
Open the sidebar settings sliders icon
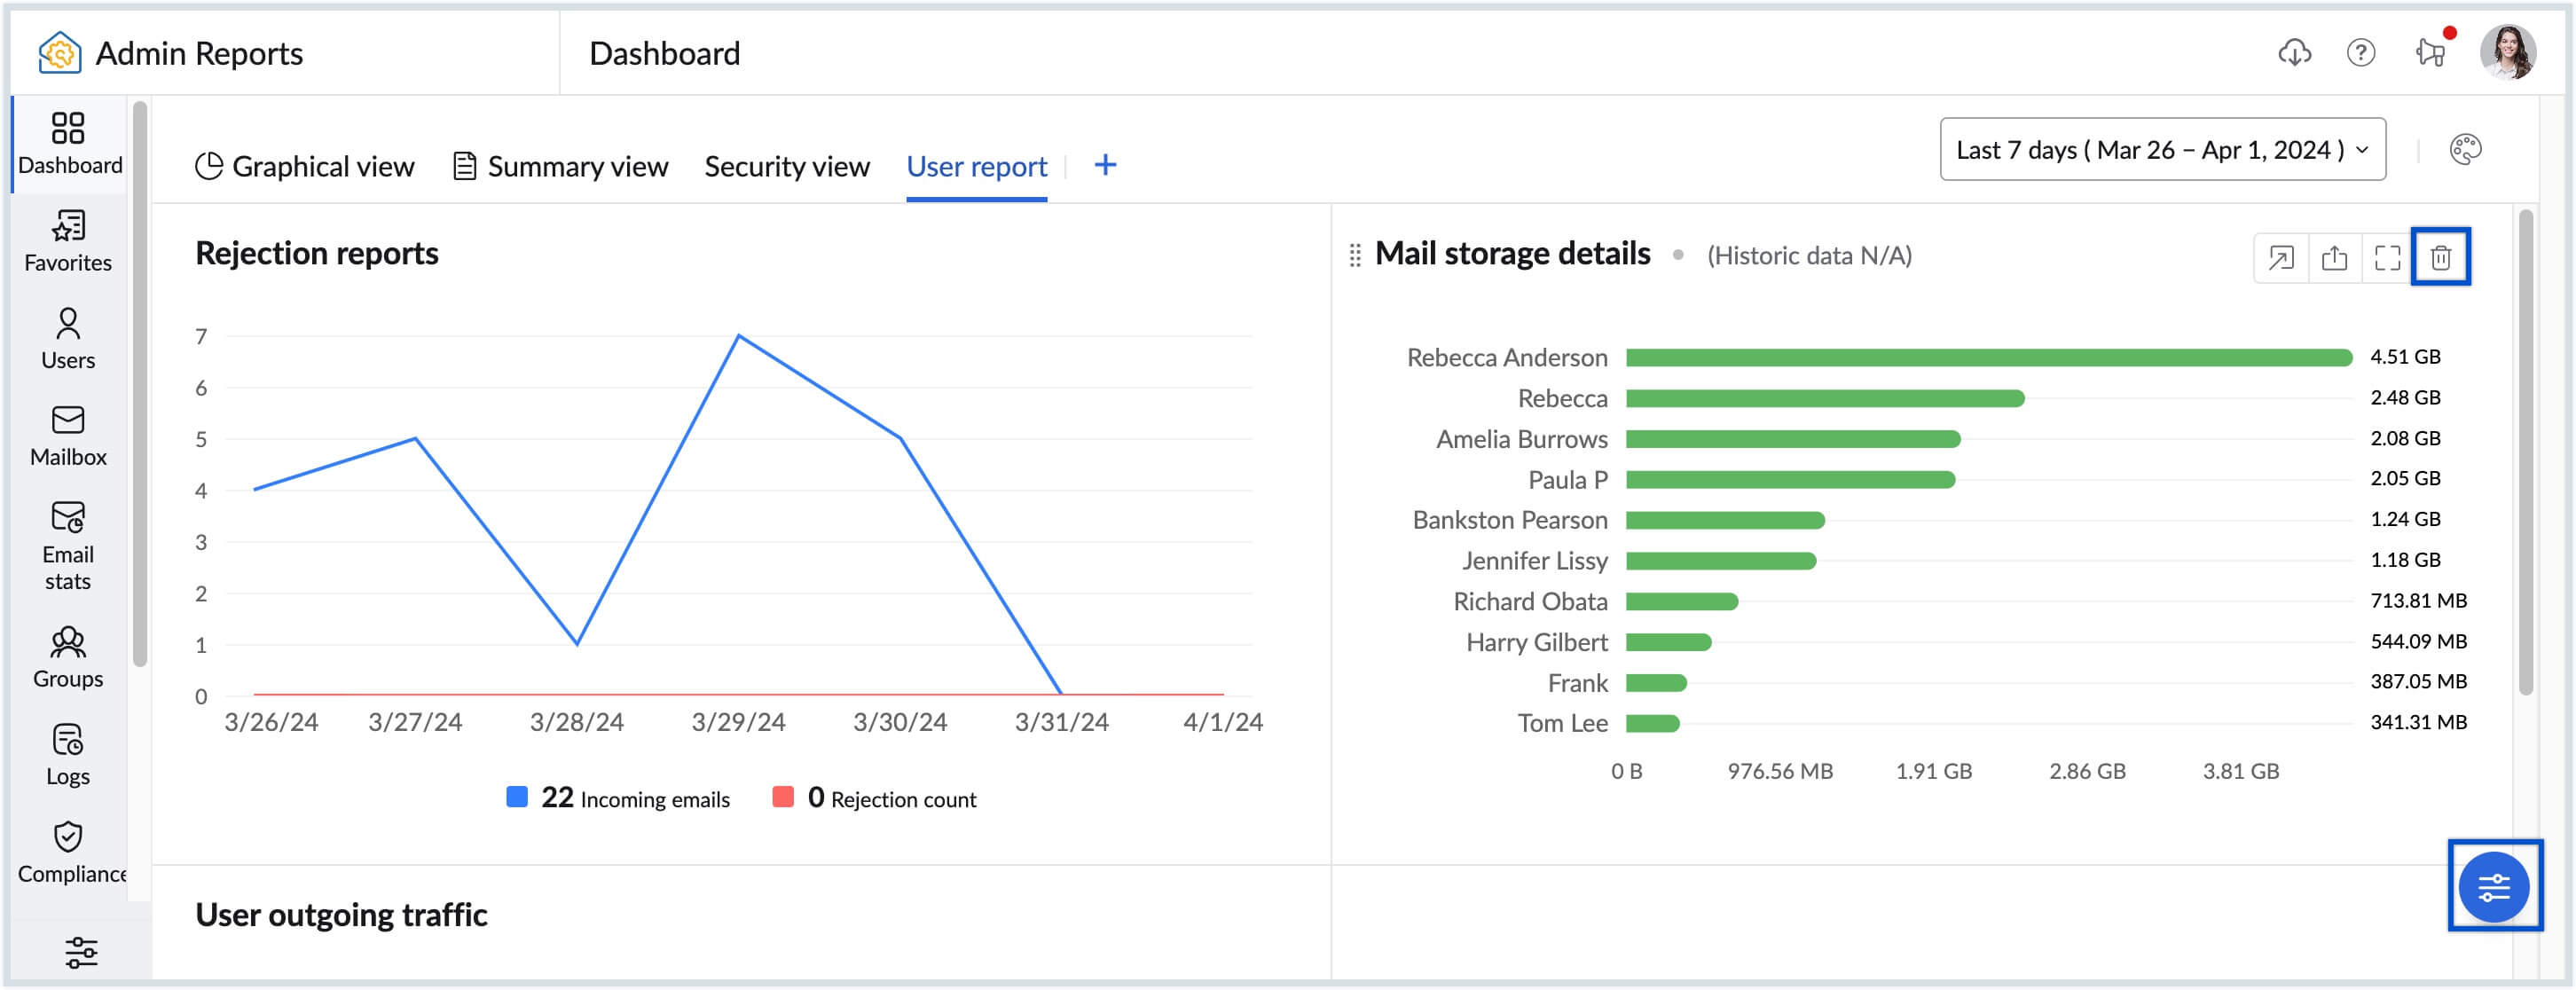81,952
